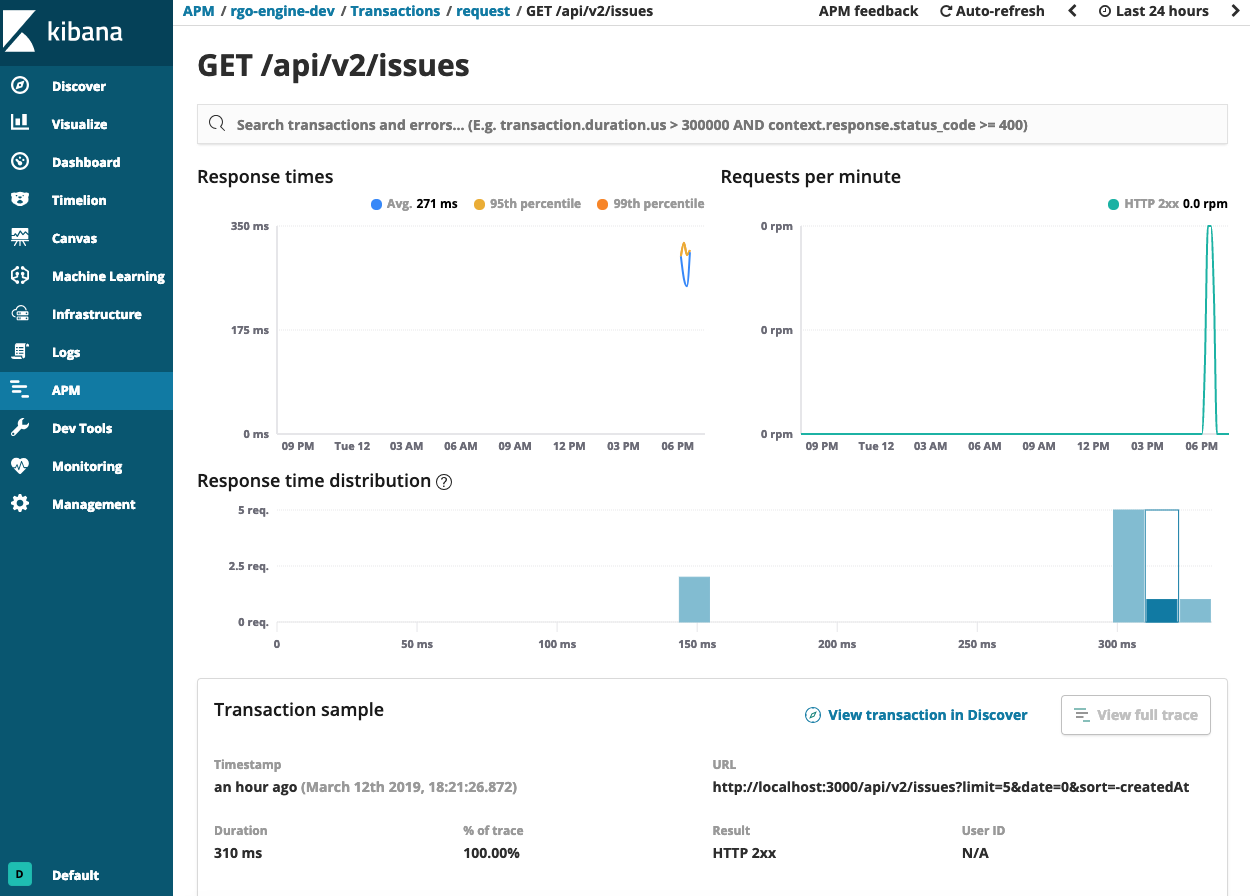Click the request breadcrumb link
The image size is (1250, 896).
(483, 11)
